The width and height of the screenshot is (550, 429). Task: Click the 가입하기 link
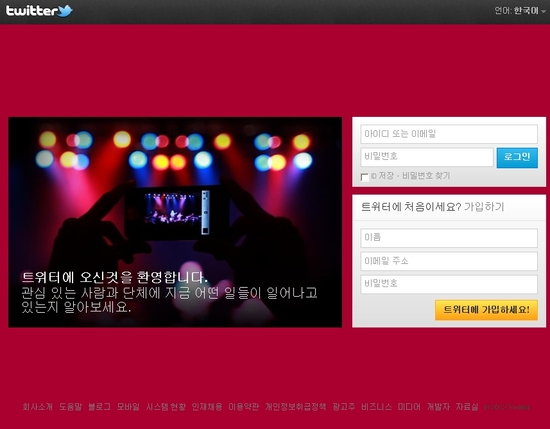(x=484, y=207)
